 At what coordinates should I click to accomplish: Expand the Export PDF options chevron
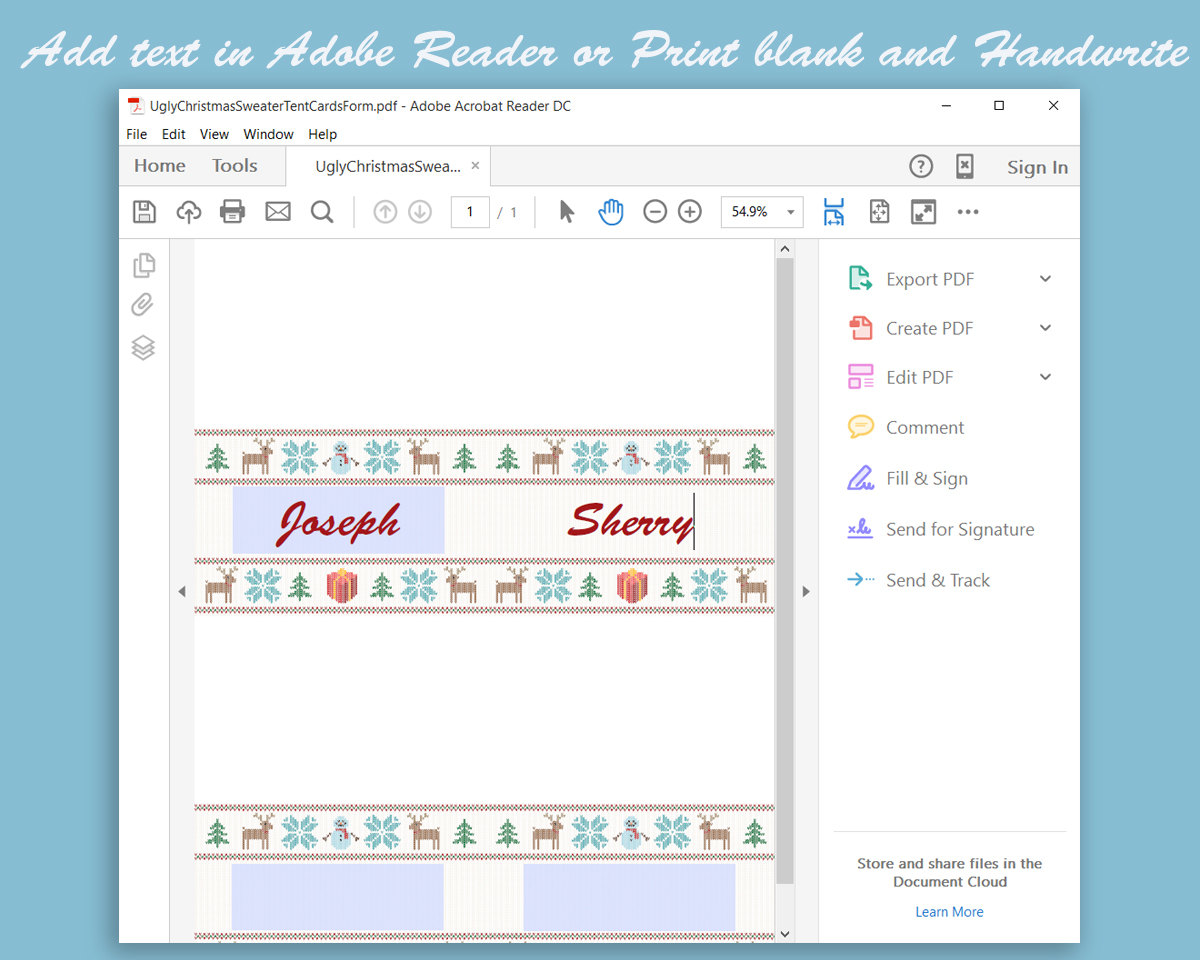point(1045,279)
